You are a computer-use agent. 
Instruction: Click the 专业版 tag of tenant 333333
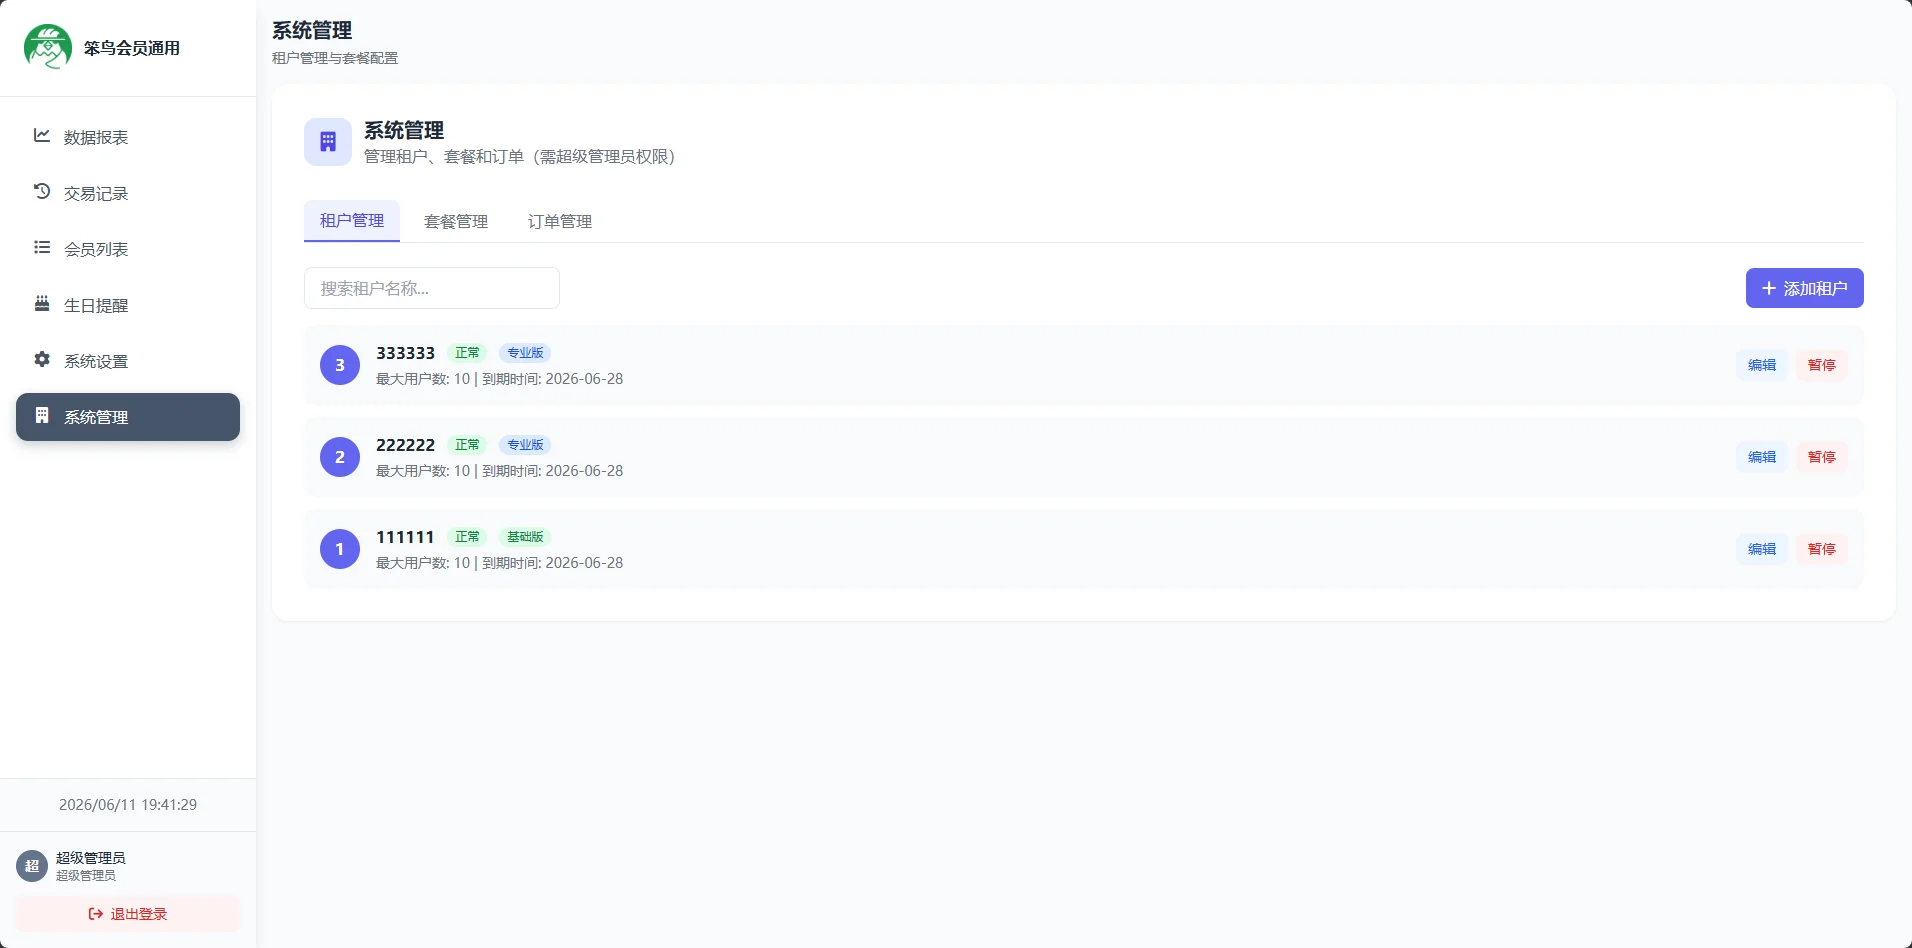click(x=525, y=353)
